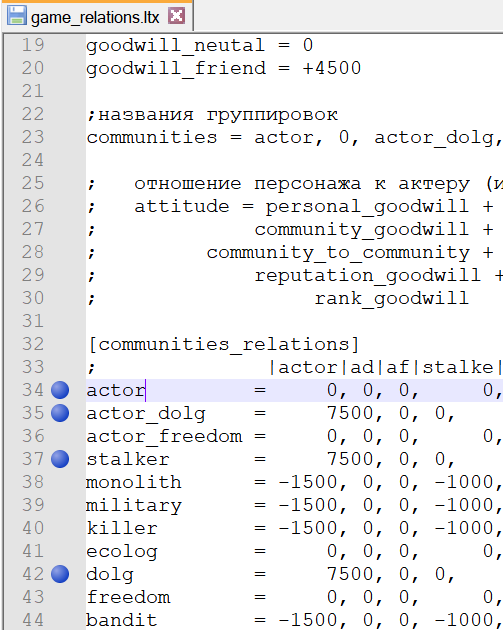This screenshot has width=503, height=630.
Task: Click the -1500 value on the bandit row
Action: click(309, 620)
